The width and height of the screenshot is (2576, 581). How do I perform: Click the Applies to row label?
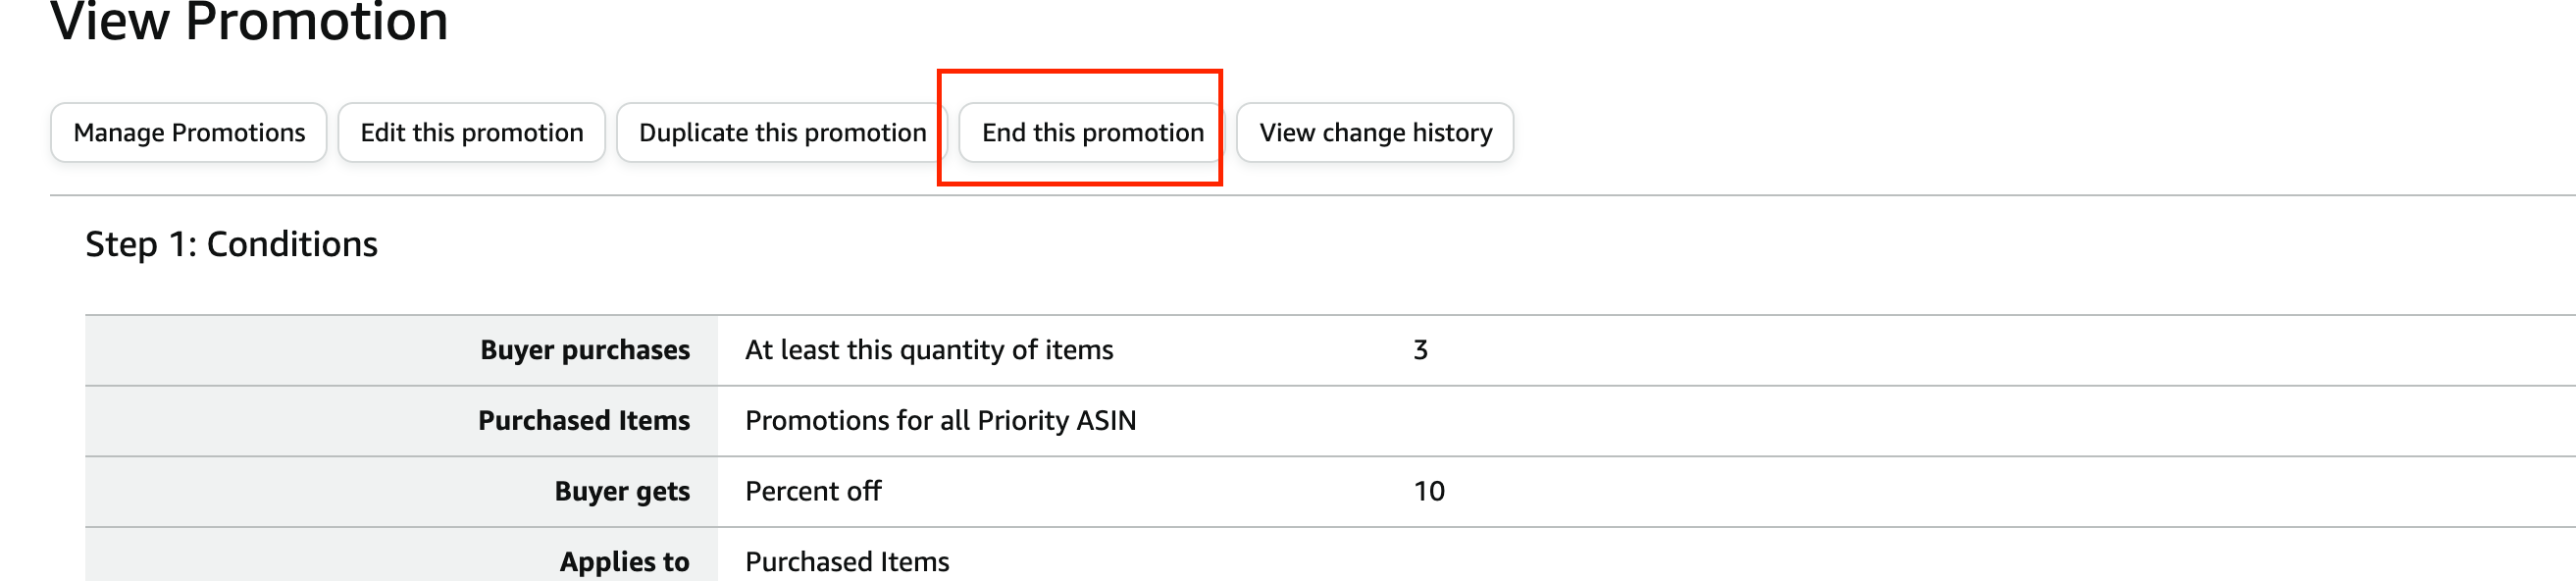pos(624,561)
